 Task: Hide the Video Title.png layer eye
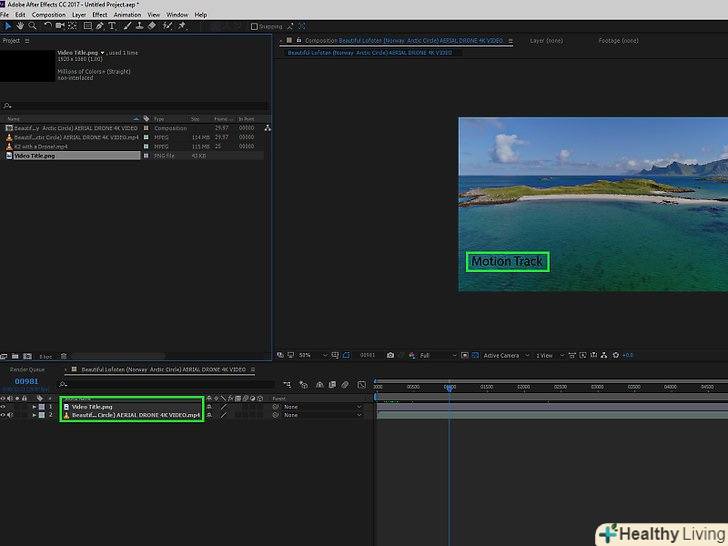3,407
